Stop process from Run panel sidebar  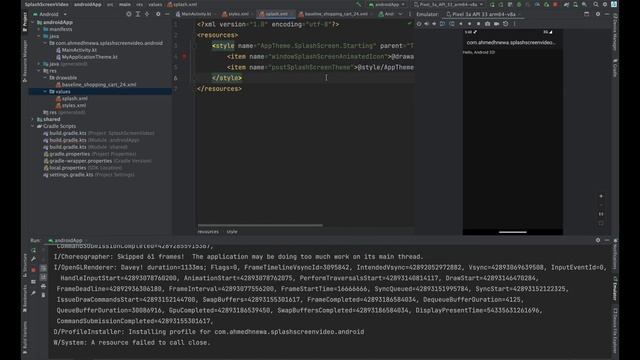pos(33,270)
